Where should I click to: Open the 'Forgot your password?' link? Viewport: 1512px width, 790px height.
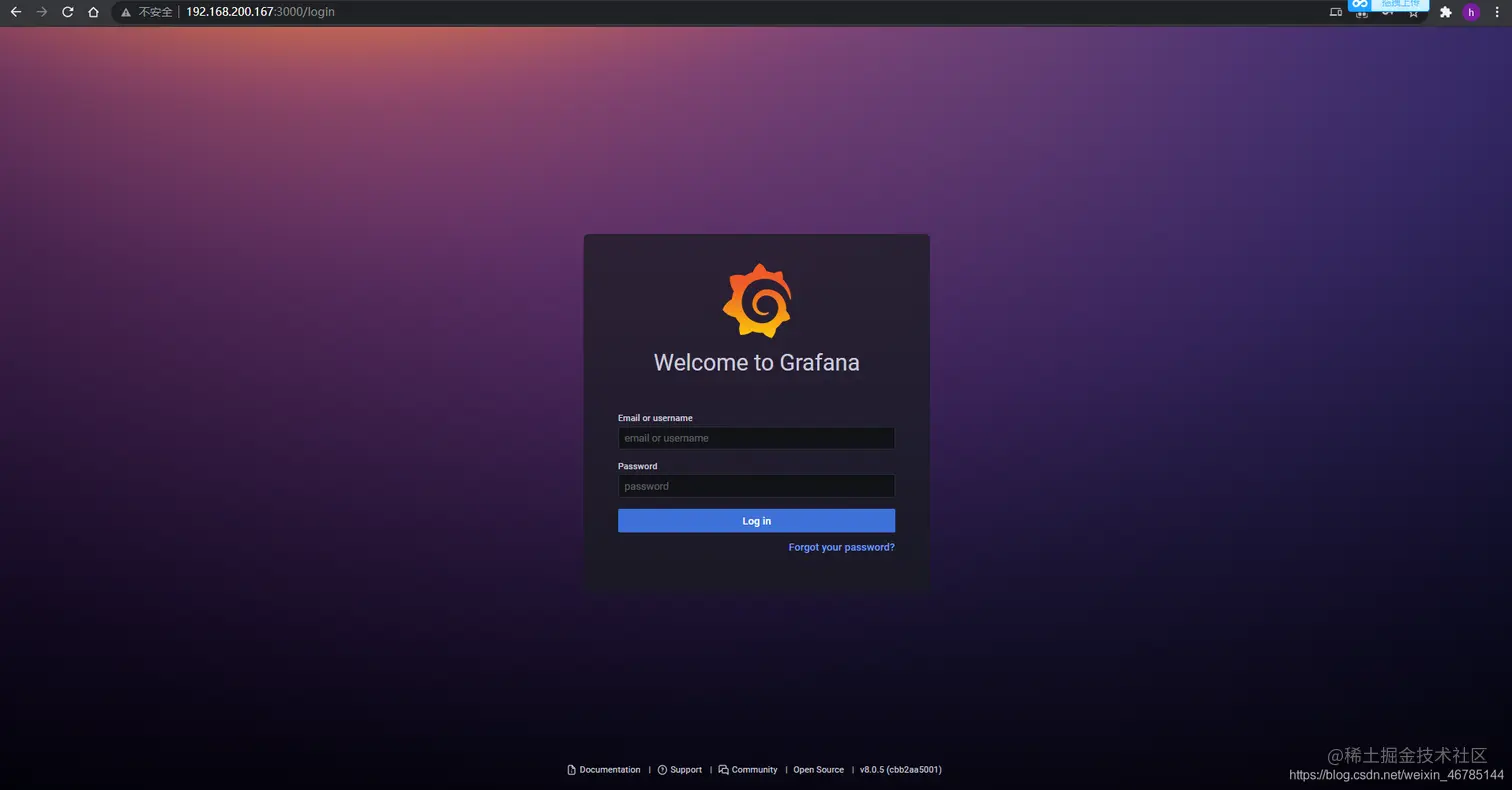(841, 548)
